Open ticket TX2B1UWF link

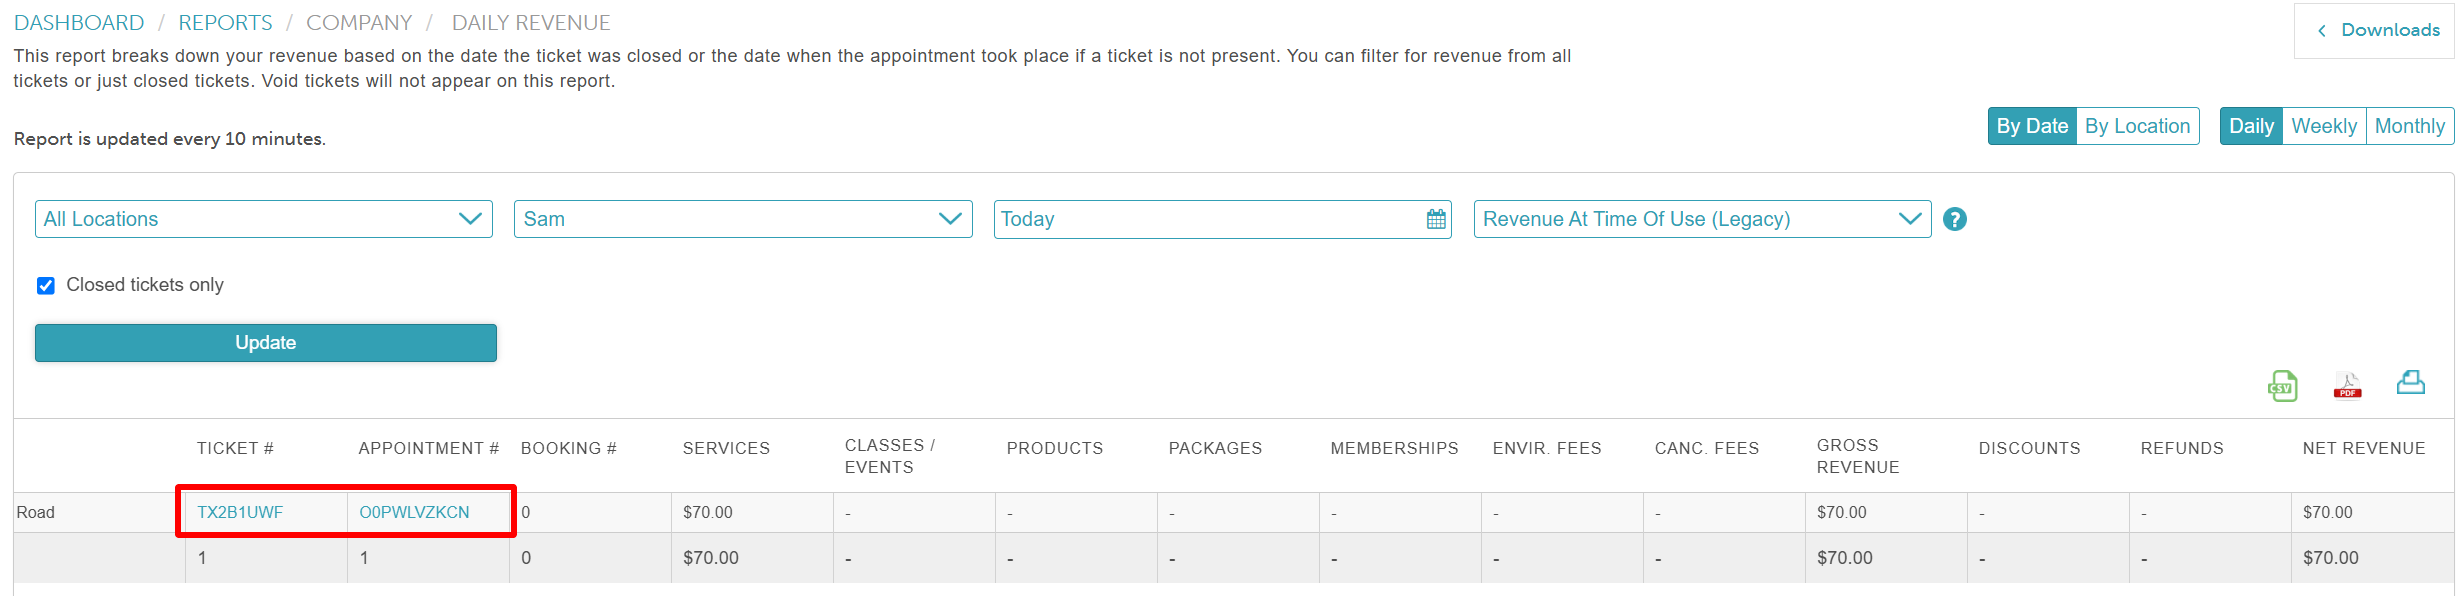point(240,512)
